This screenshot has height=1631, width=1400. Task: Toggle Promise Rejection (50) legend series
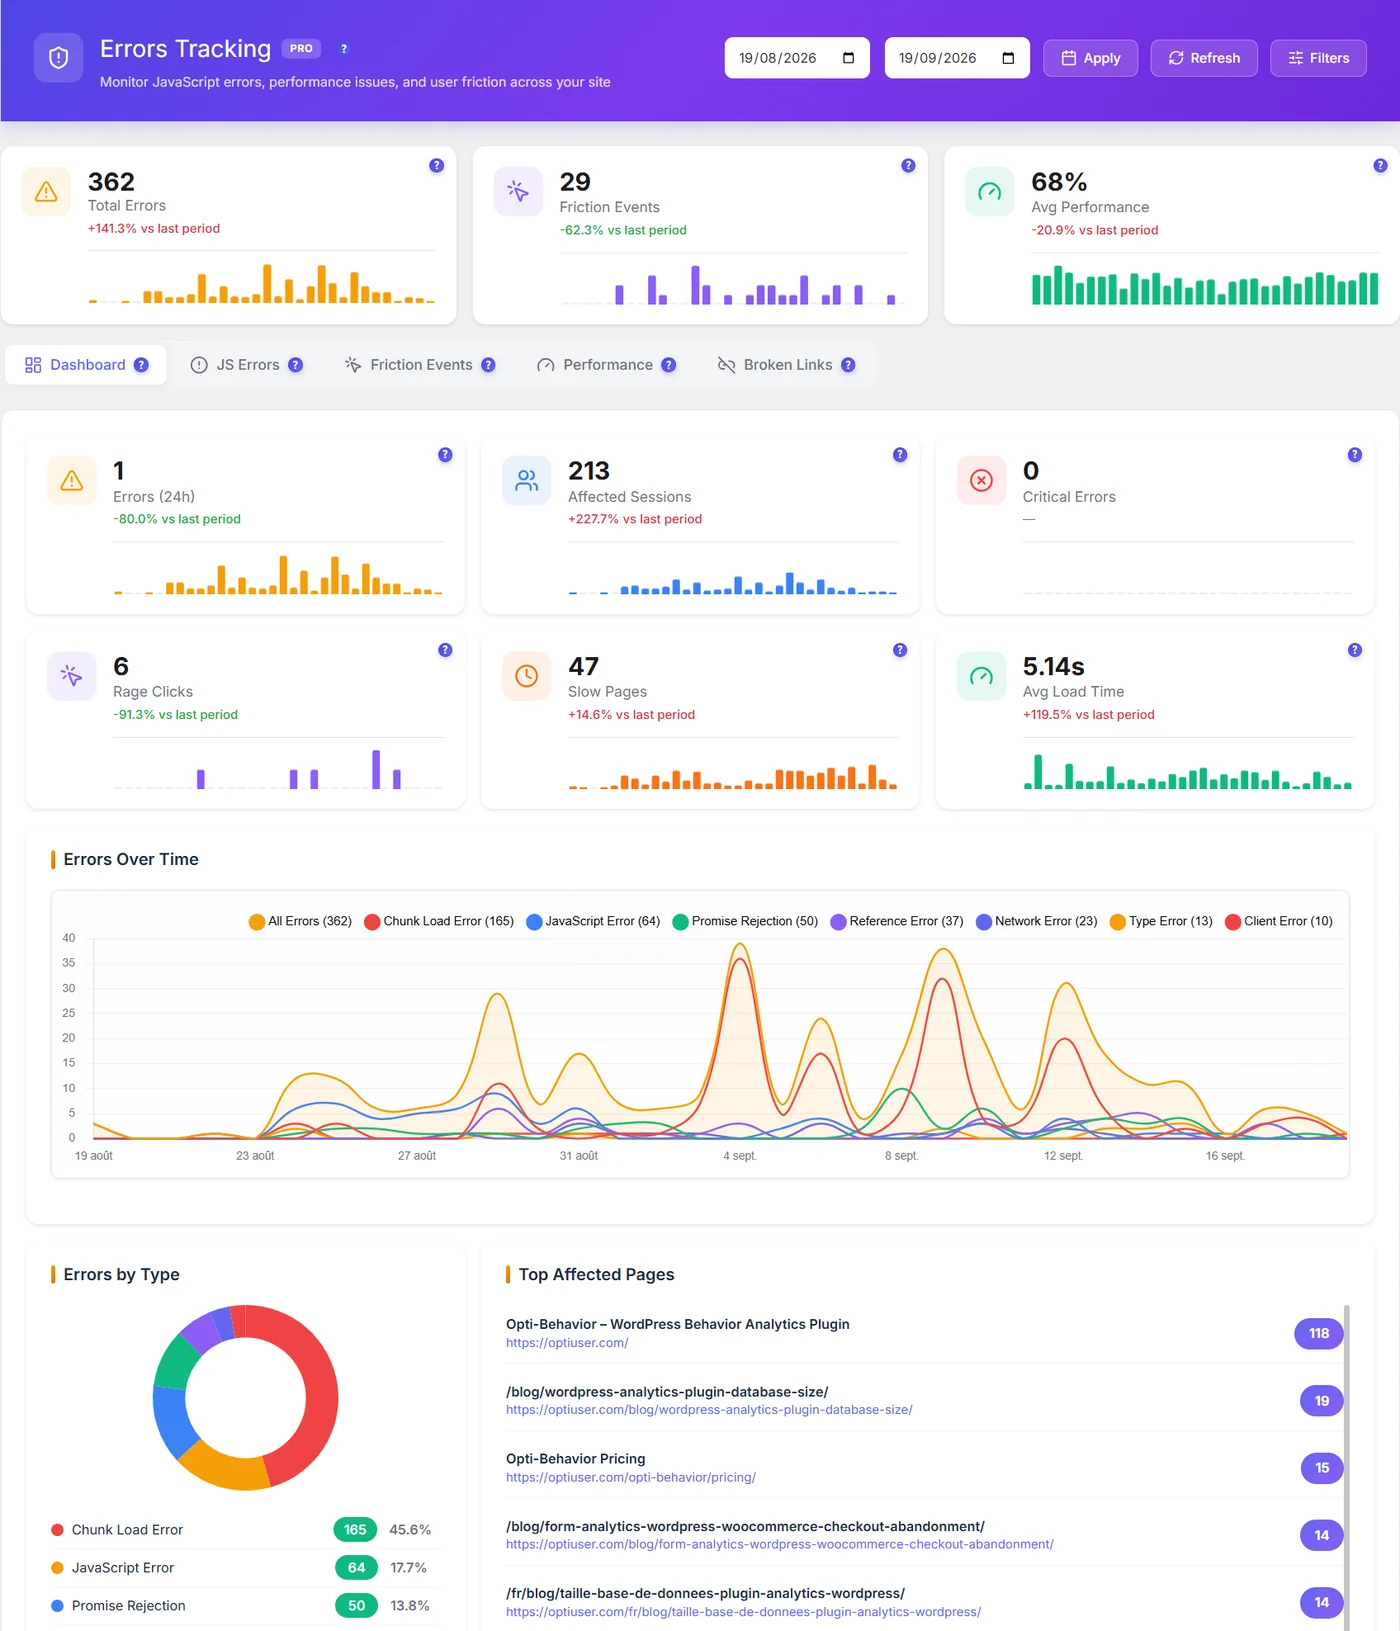click(745, 921)
